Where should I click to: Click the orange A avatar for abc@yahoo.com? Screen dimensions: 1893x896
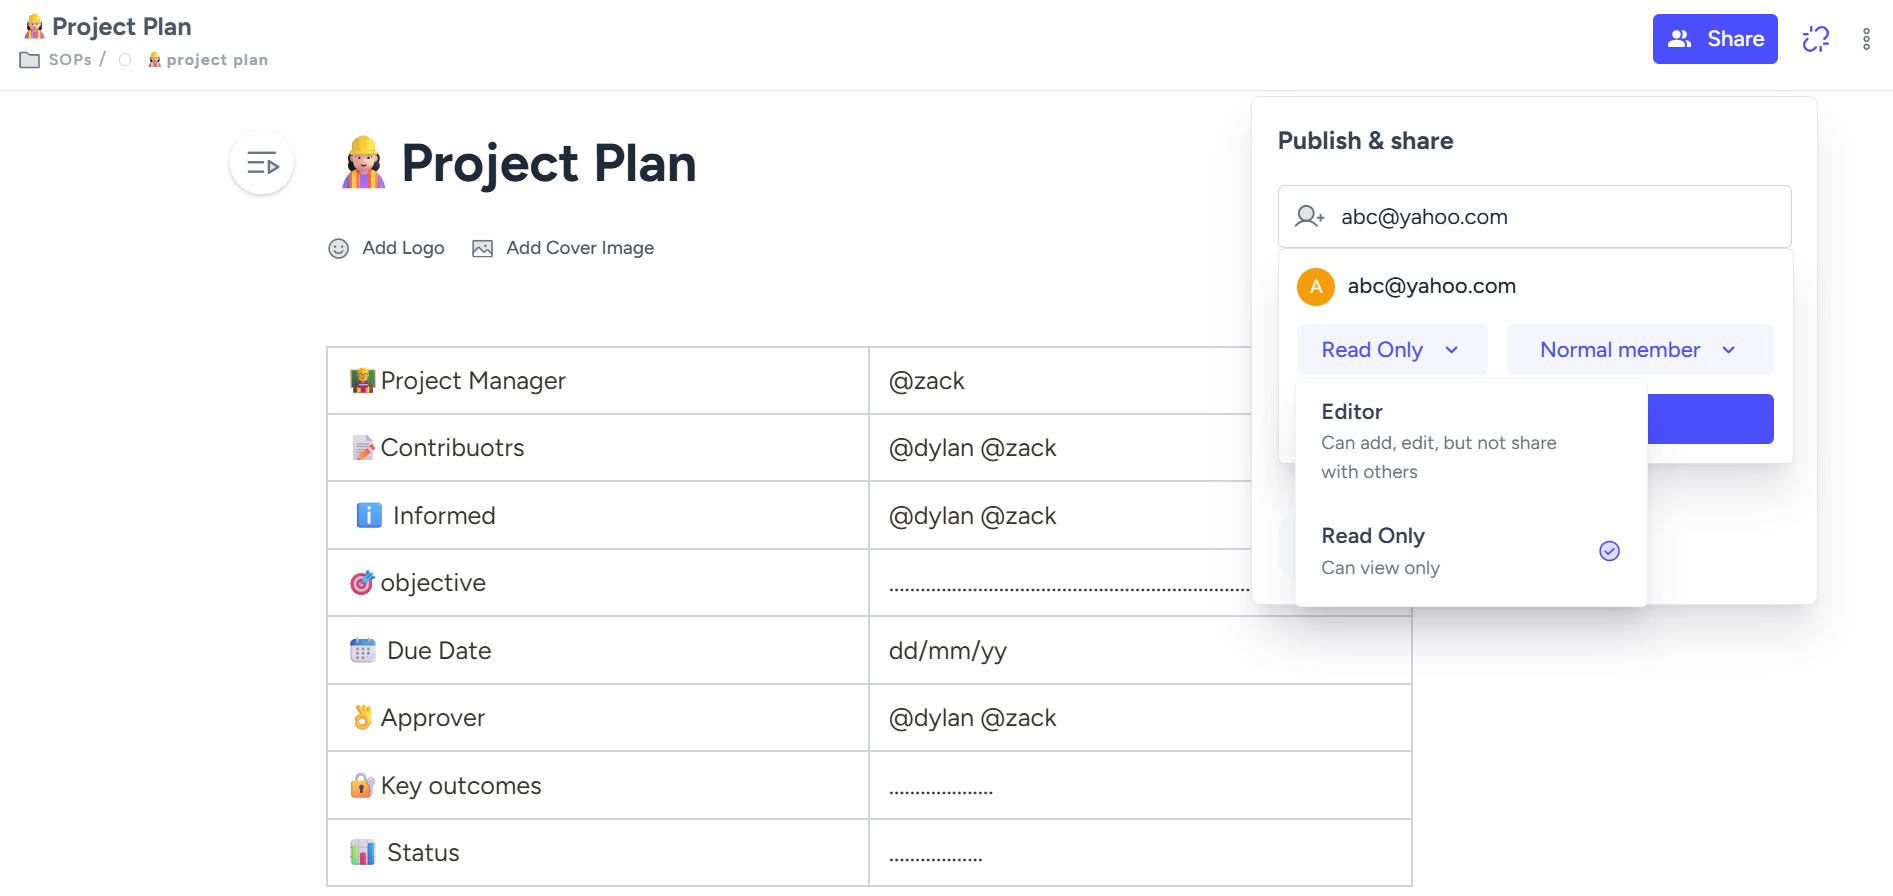point(1316,287)
